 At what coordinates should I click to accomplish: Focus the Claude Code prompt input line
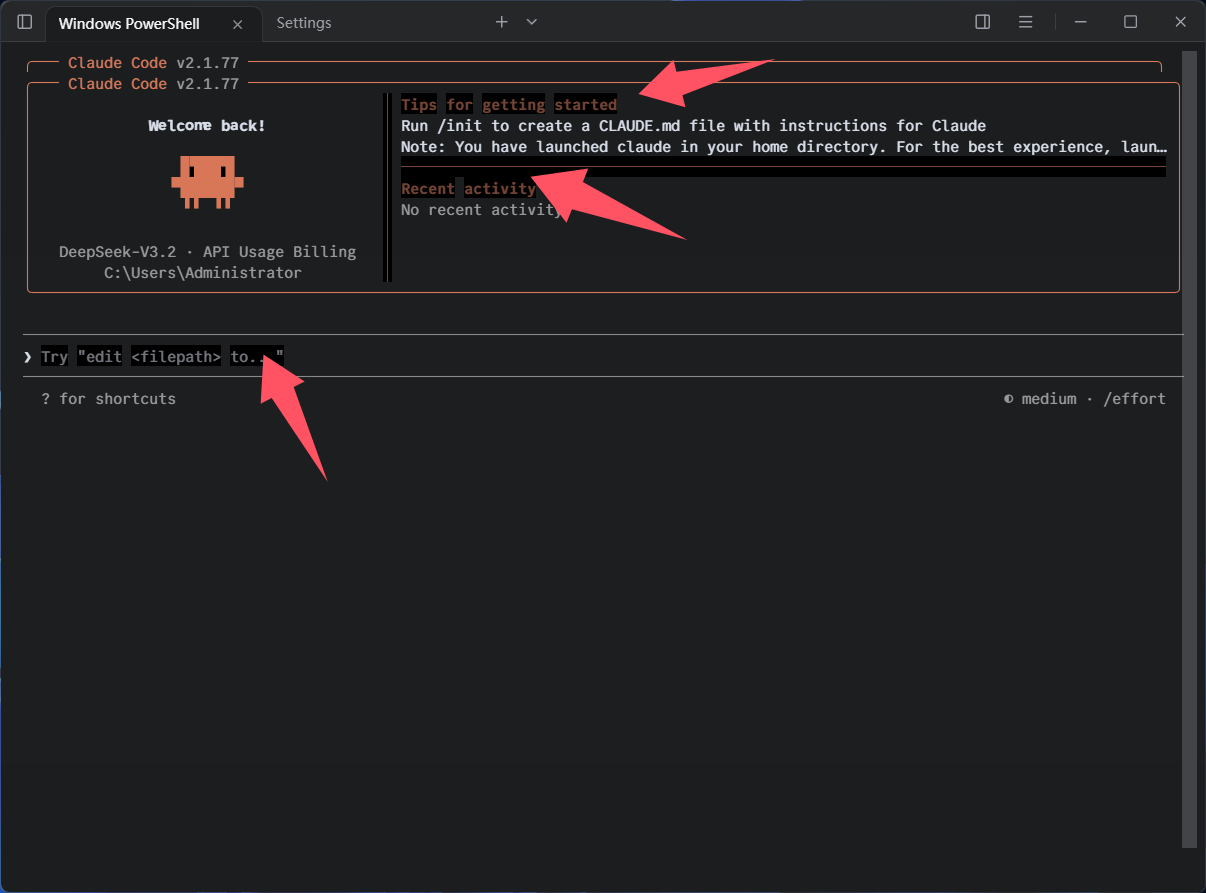(600, 357)
